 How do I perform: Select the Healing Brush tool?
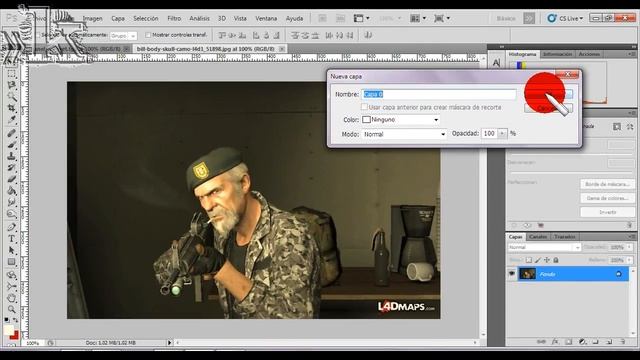[11, 133]
